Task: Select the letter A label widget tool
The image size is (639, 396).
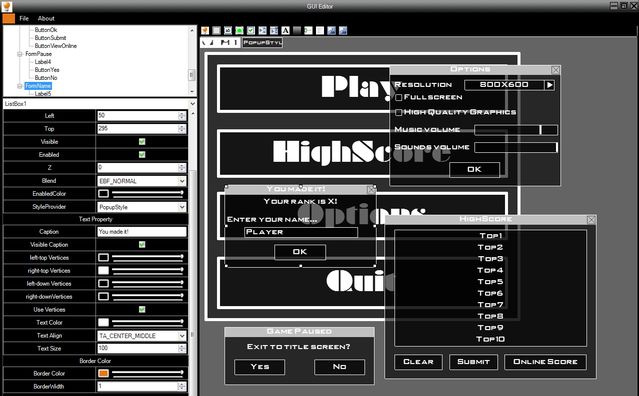Action: [x=285, y=31]
